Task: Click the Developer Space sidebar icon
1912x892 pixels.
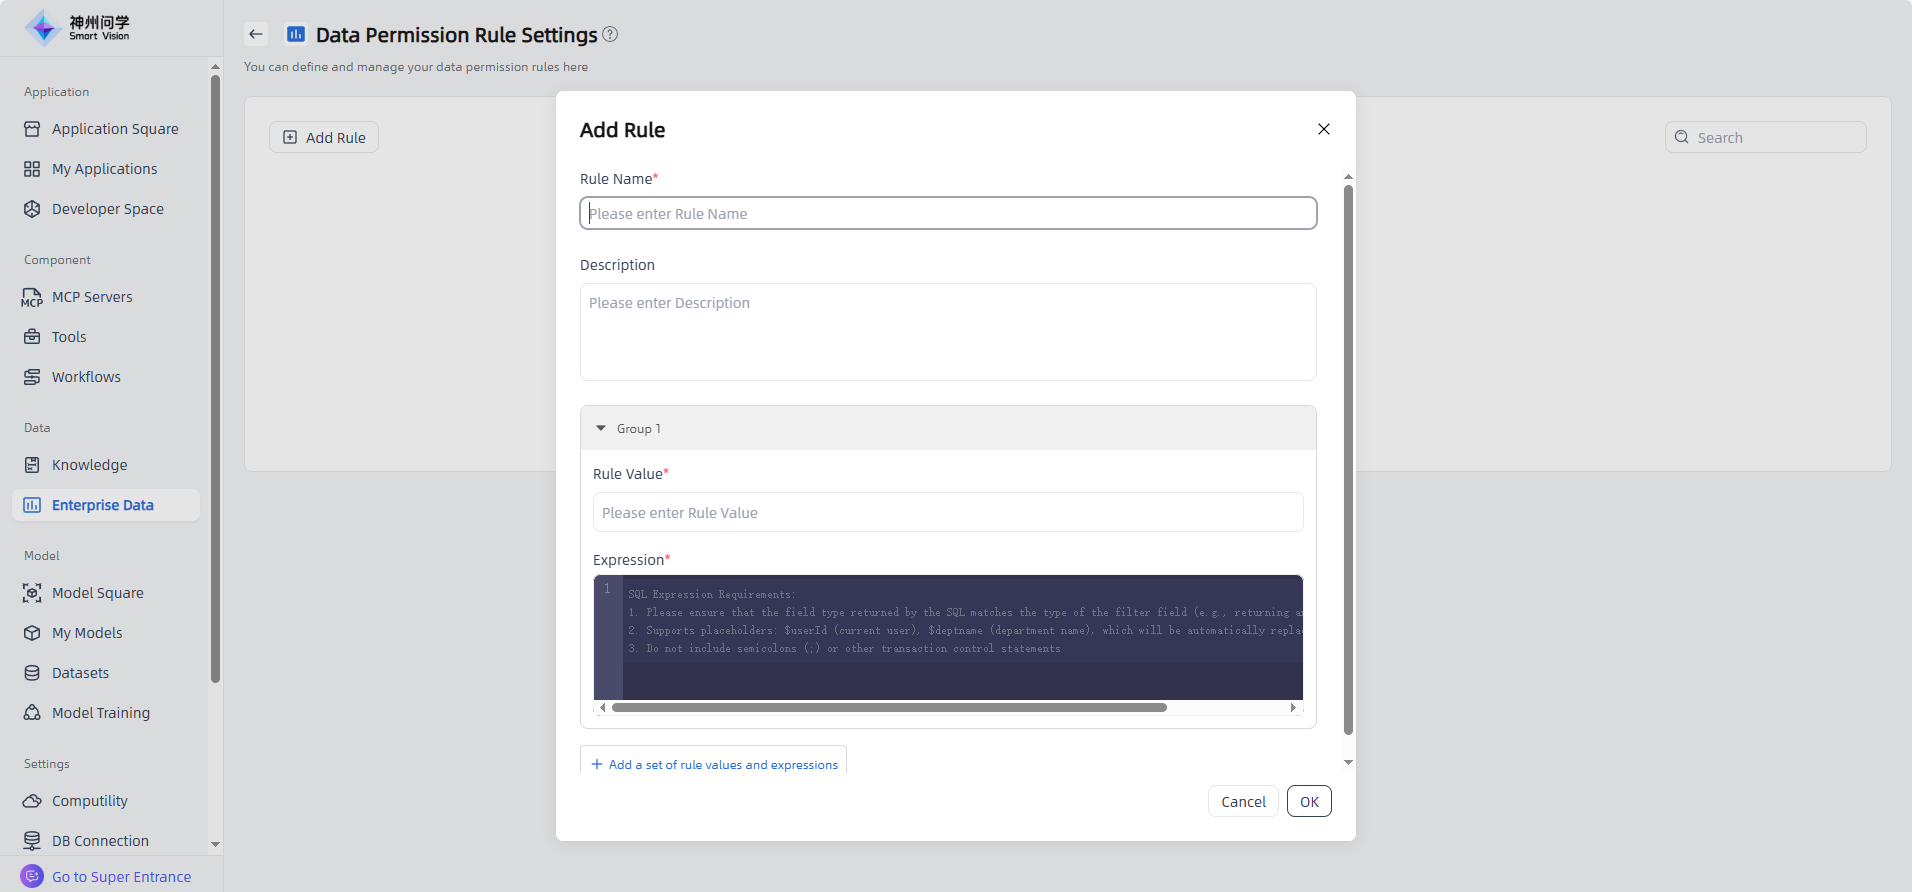Action: [32, 209]
